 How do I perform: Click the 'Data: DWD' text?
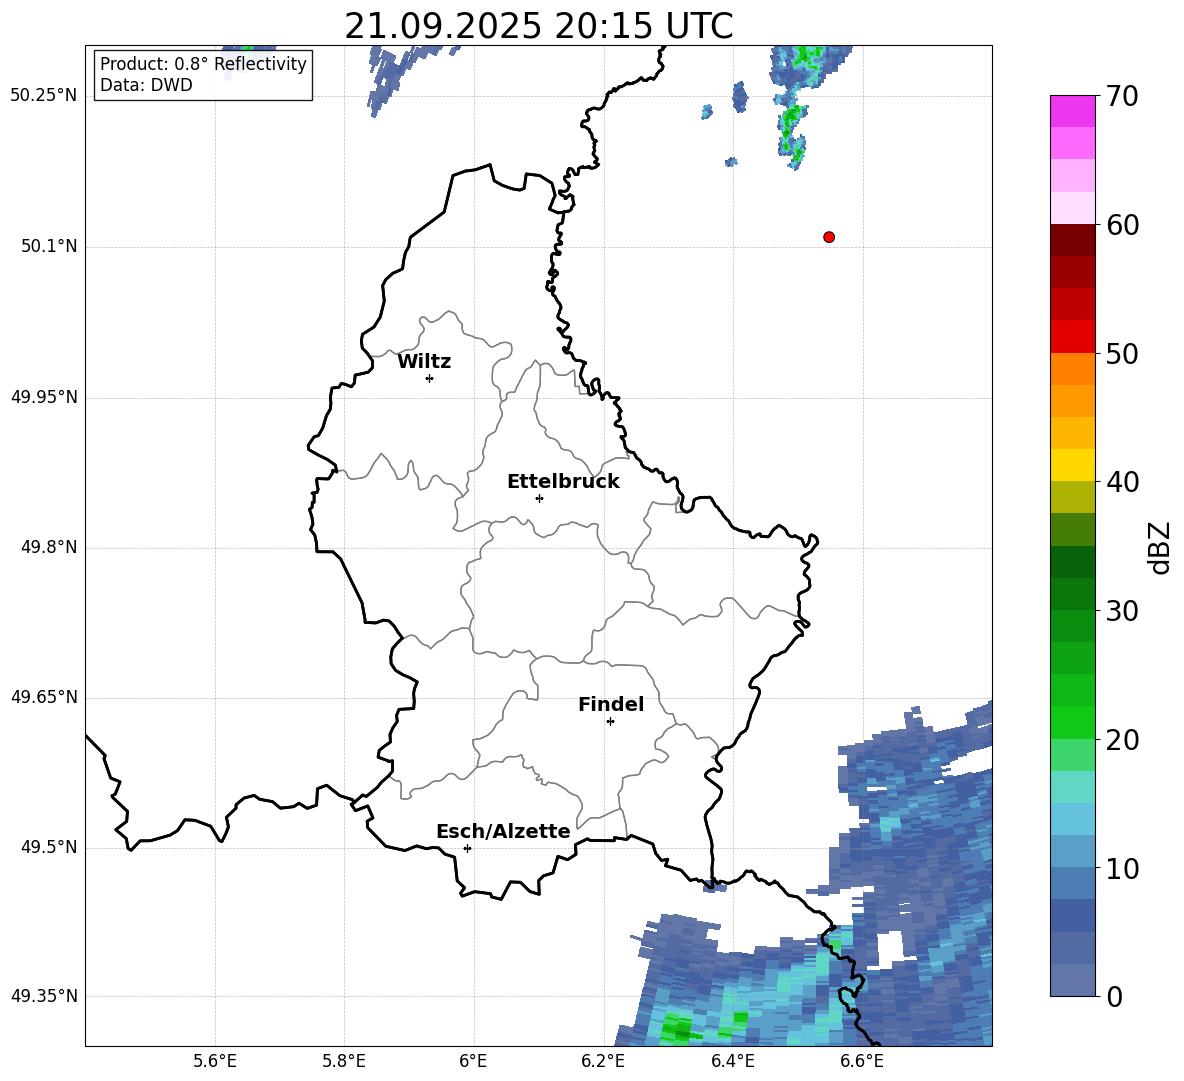tap(146, 85)
